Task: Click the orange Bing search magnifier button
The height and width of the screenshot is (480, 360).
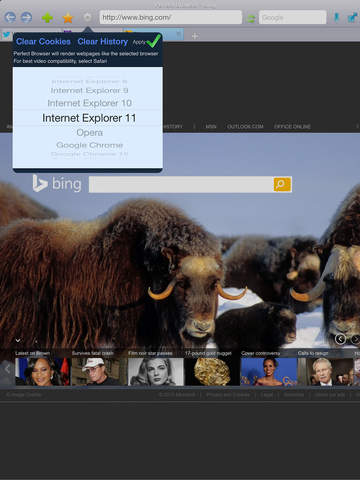Action: [x=282, y=184]
